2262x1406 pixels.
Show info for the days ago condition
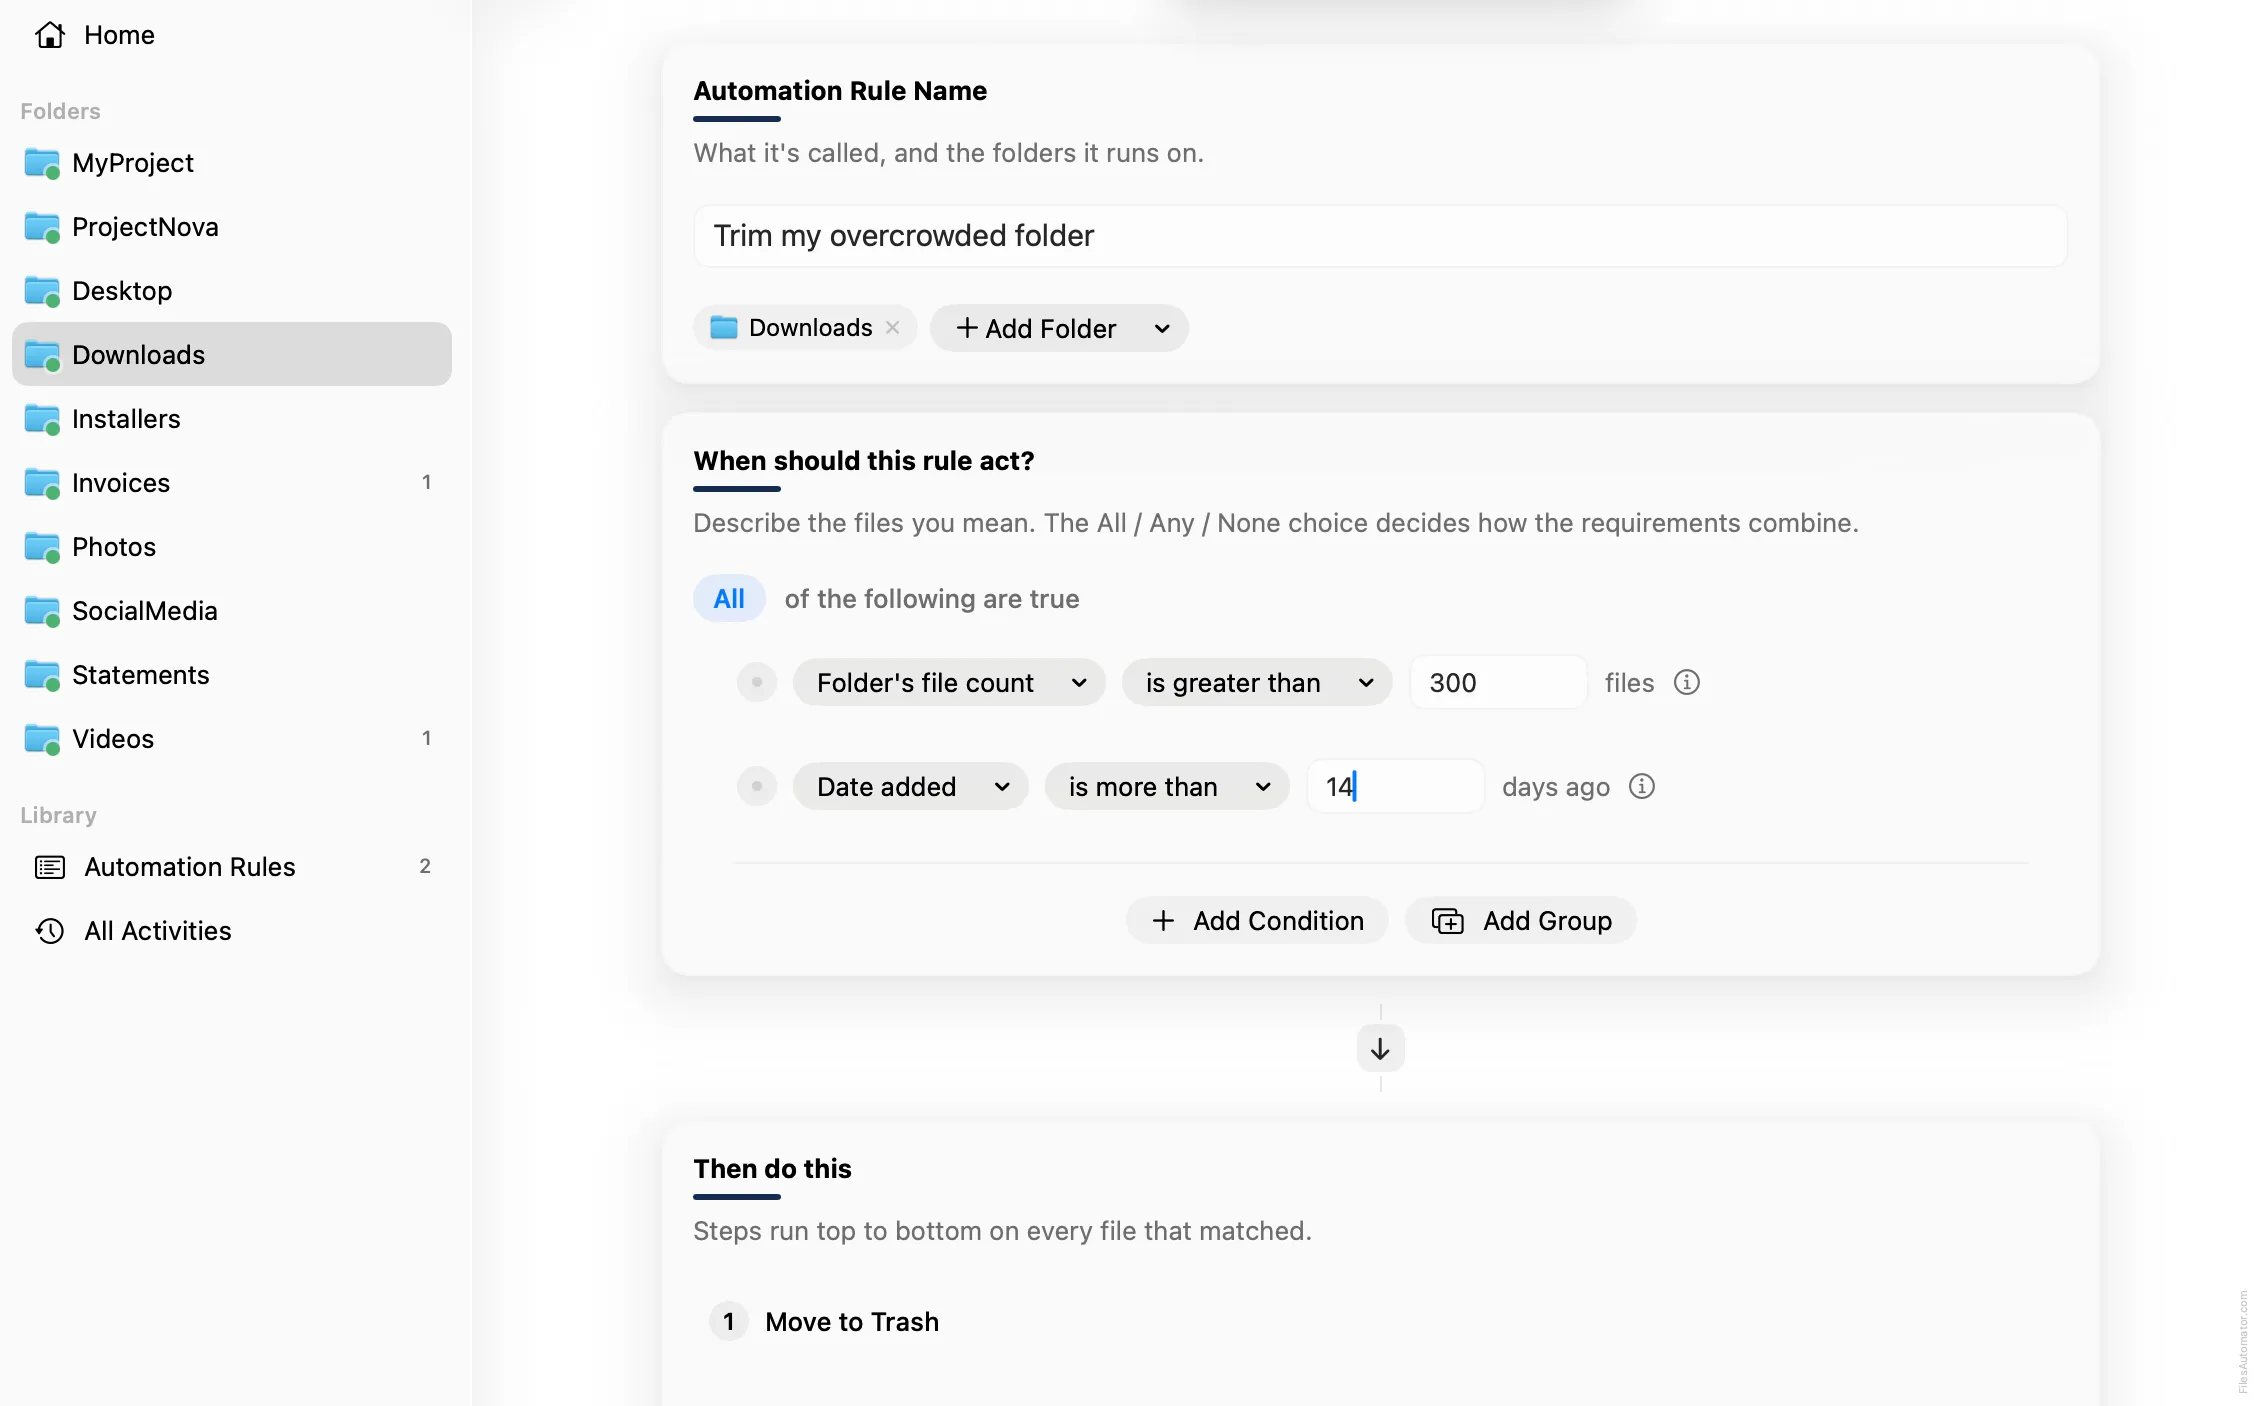(1642, 786)
